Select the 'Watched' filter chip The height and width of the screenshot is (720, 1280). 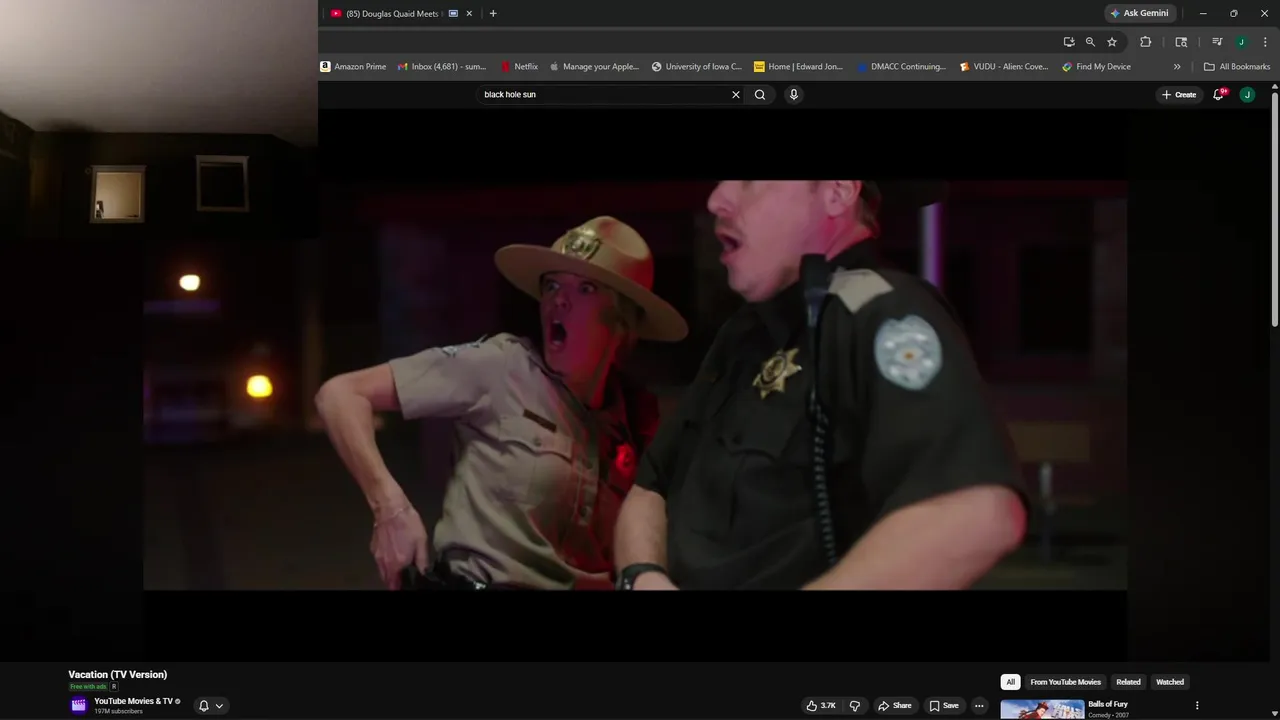coord(1170,682)
